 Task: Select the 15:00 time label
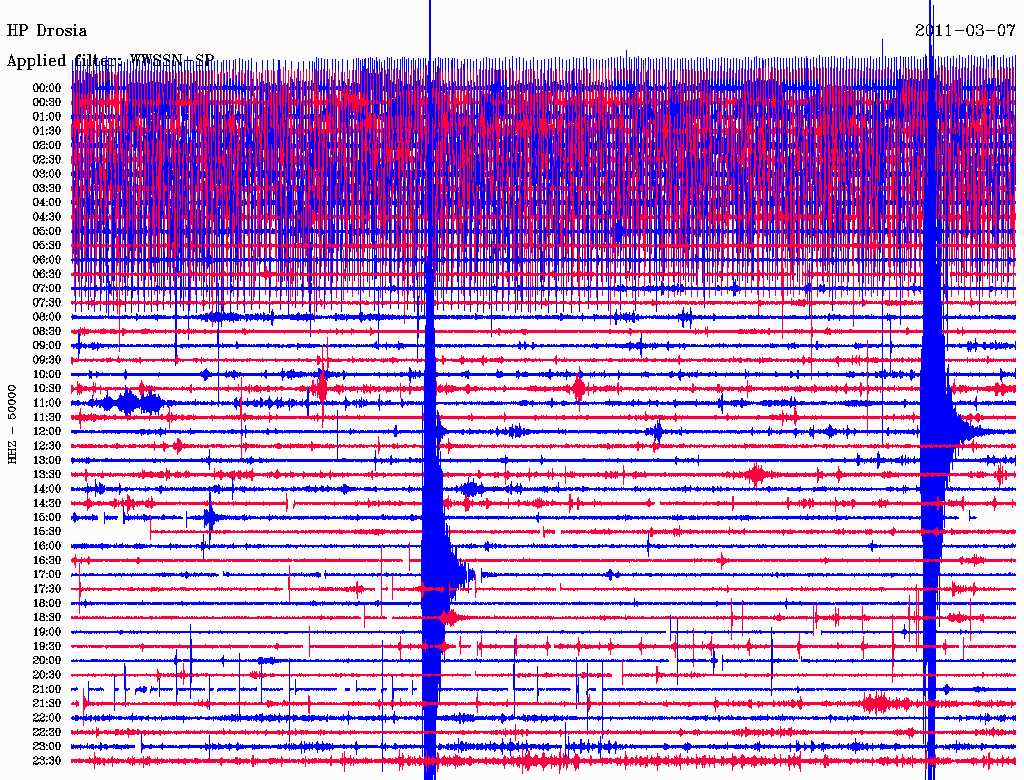(47, 517)
